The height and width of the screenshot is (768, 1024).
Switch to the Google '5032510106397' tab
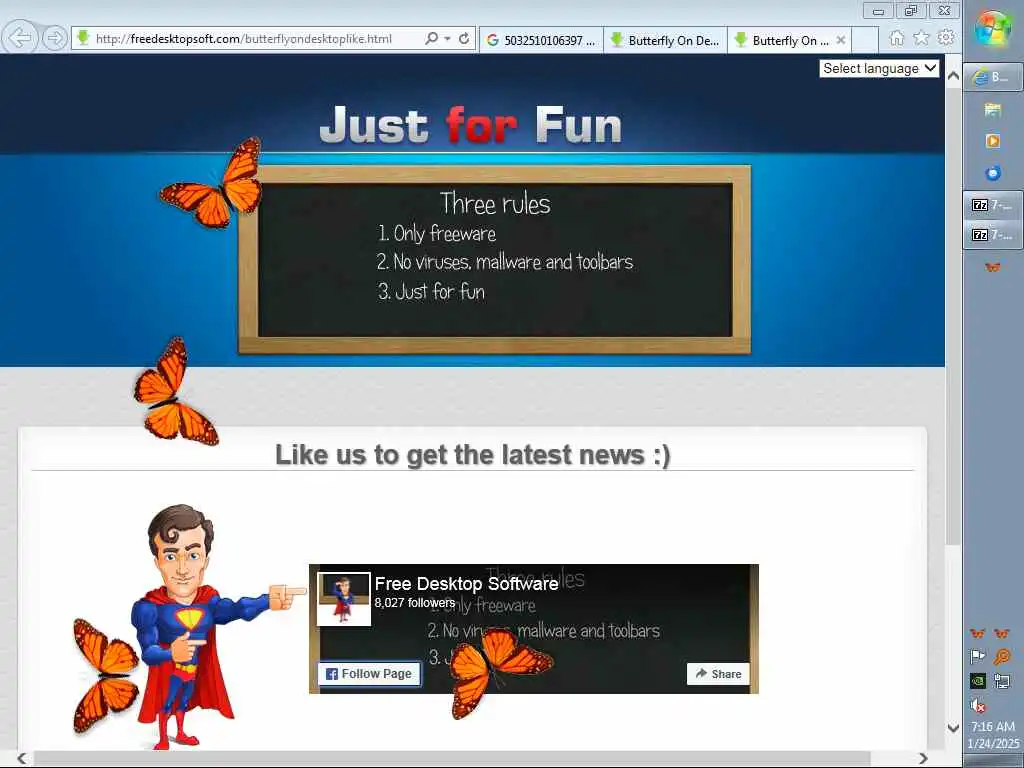(541, 40)
